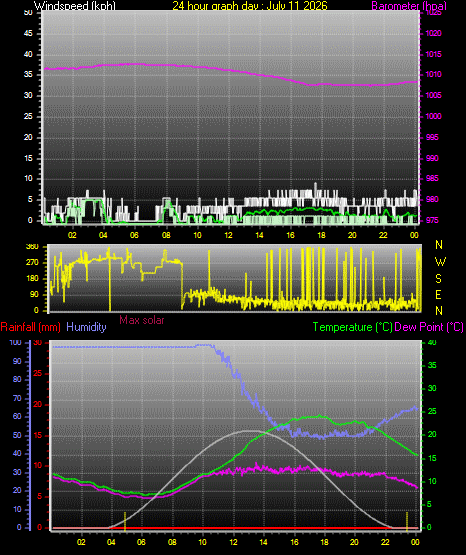Viewport: 466px width, 555px height.
Task: Click the upper N compass label
Action: [x=439, y=245]
